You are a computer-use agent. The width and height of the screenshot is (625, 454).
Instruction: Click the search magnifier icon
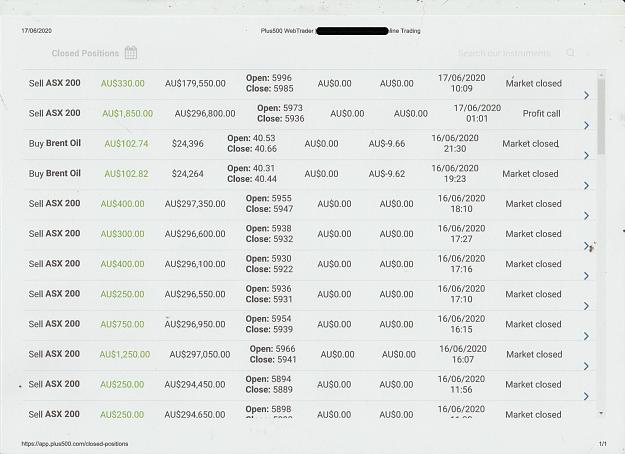[570, 53]
